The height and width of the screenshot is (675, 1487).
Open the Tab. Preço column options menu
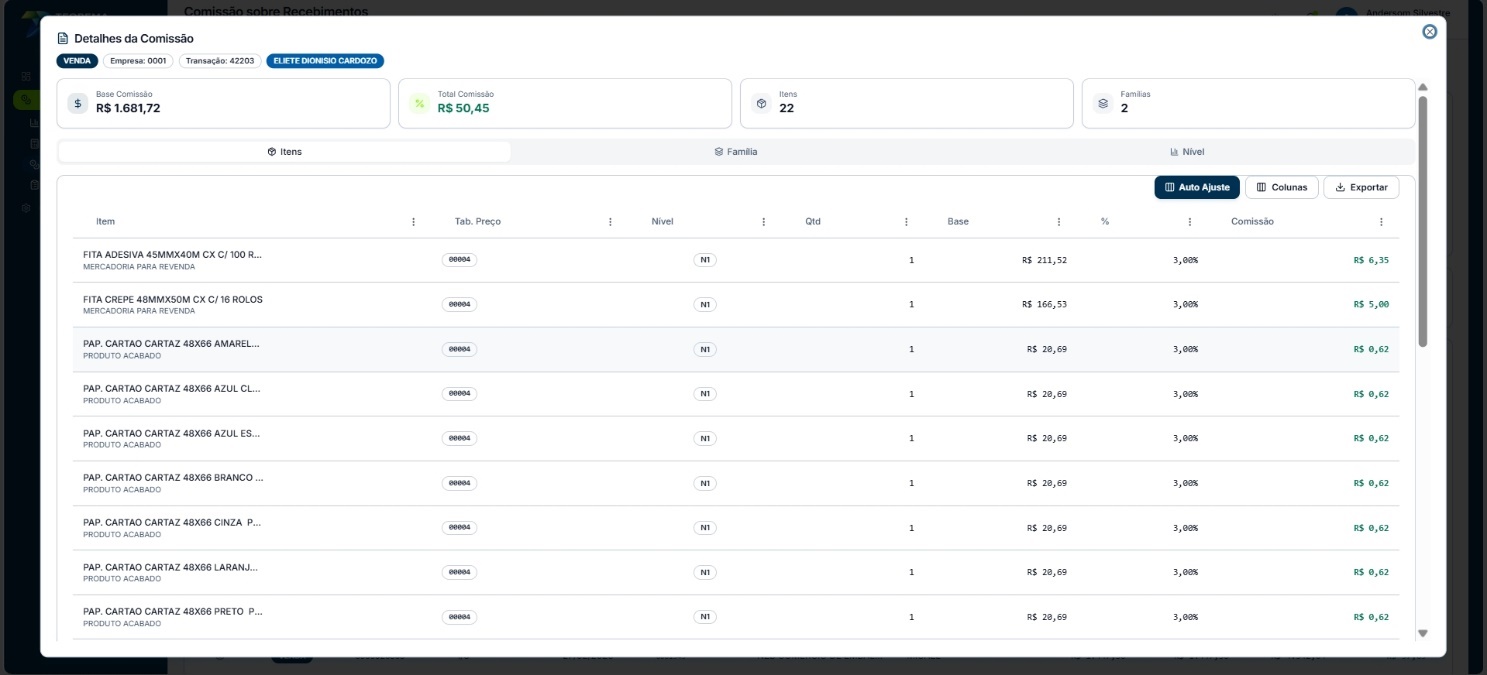[610, 221]
